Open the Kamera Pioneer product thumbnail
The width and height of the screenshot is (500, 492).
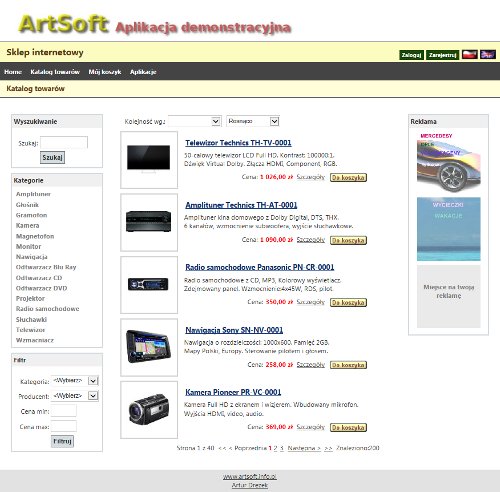pos(149,410)
